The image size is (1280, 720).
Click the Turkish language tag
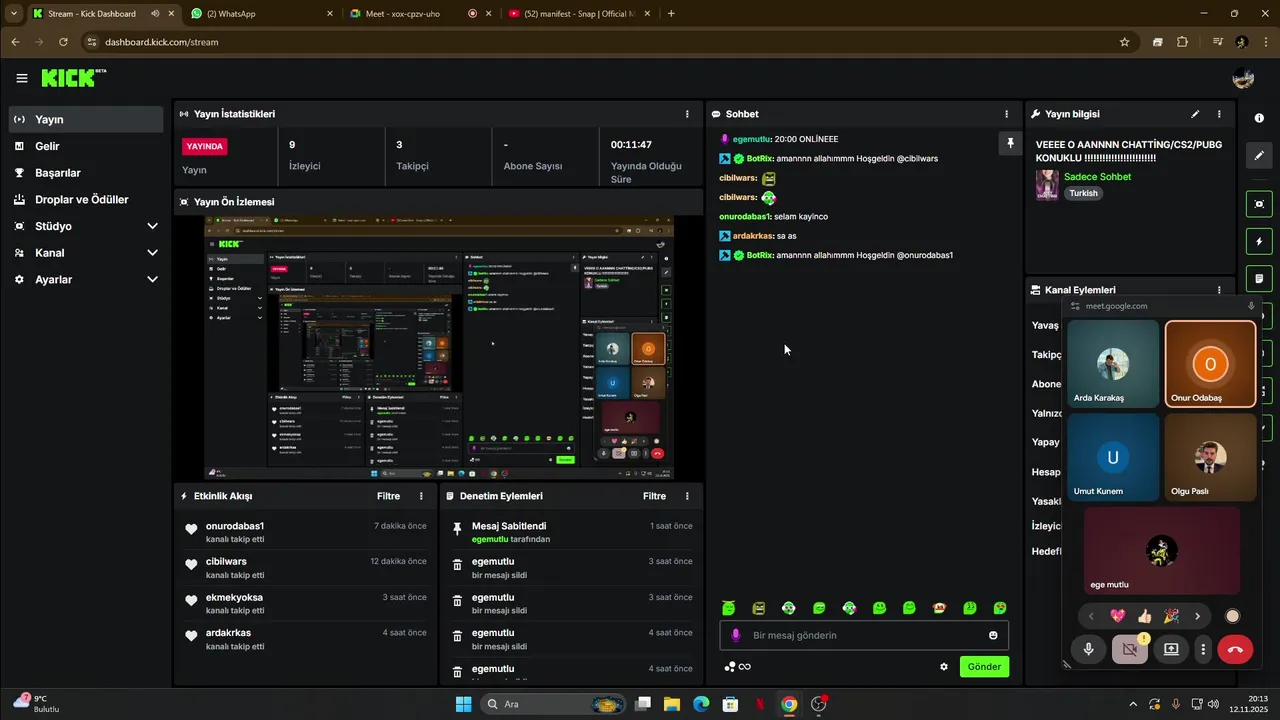[1083, 193]
